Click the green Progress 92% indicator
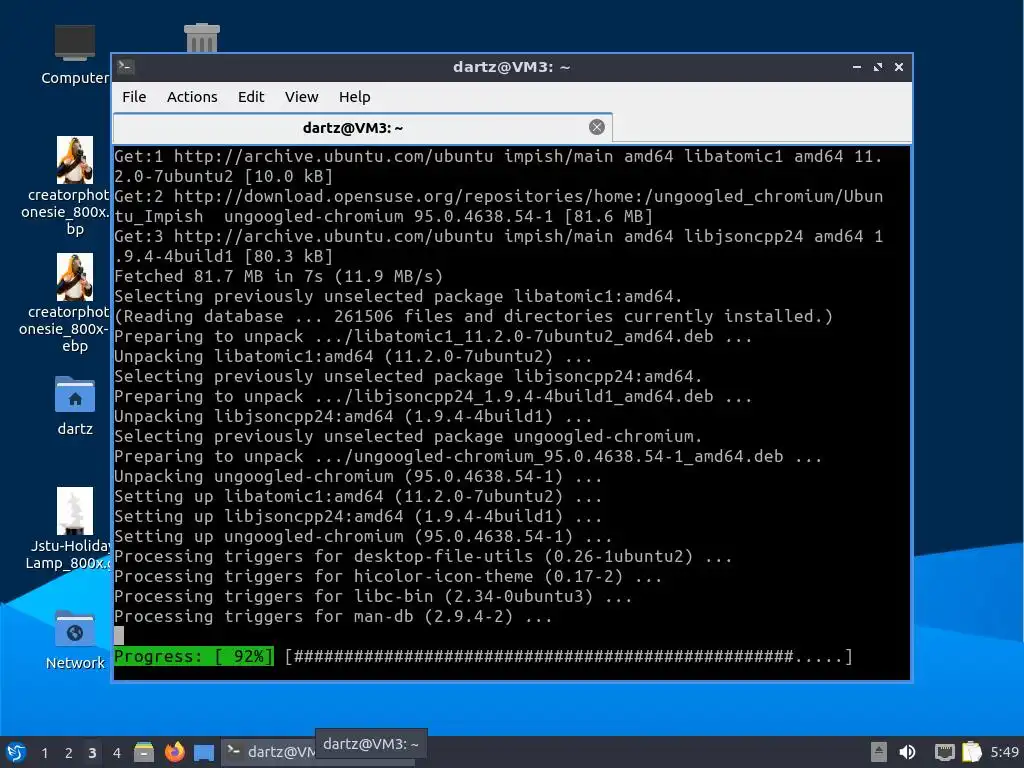Image resolution: width=1024 pixels, height=768 pixels. tap(193, 656)
